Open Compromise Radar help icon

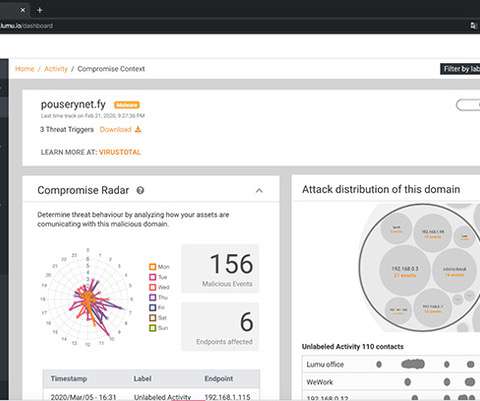click(x=140, y=190)
